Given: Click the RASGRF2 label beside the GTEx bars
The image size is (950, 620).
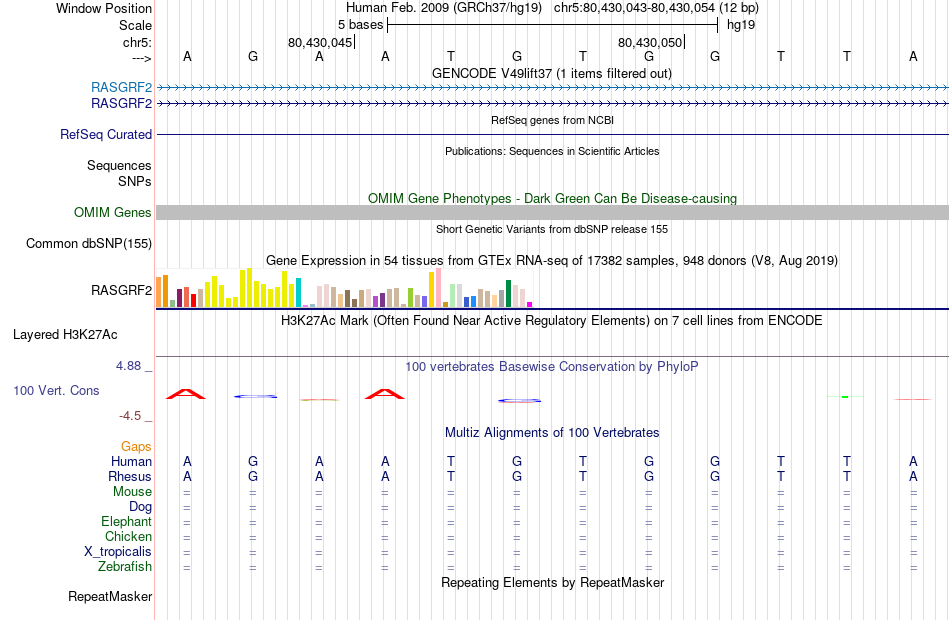Looking at the screenshot, I should pyautogui.click(x=121, y=290).
